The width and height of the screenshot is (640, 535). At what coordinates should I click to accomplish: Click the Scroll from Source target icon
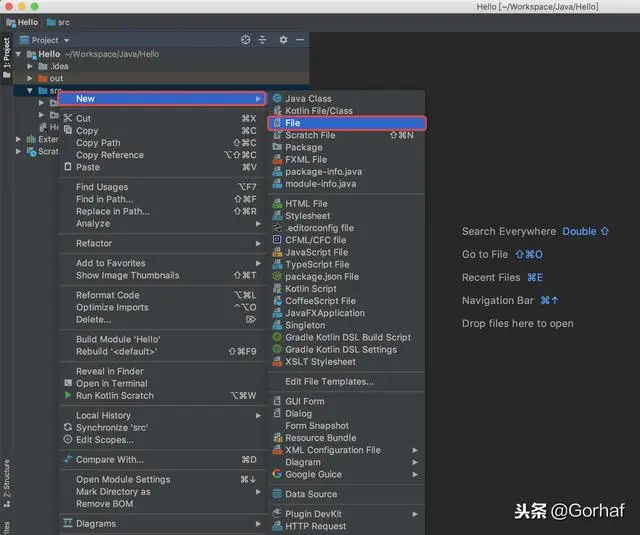(245, 40)
